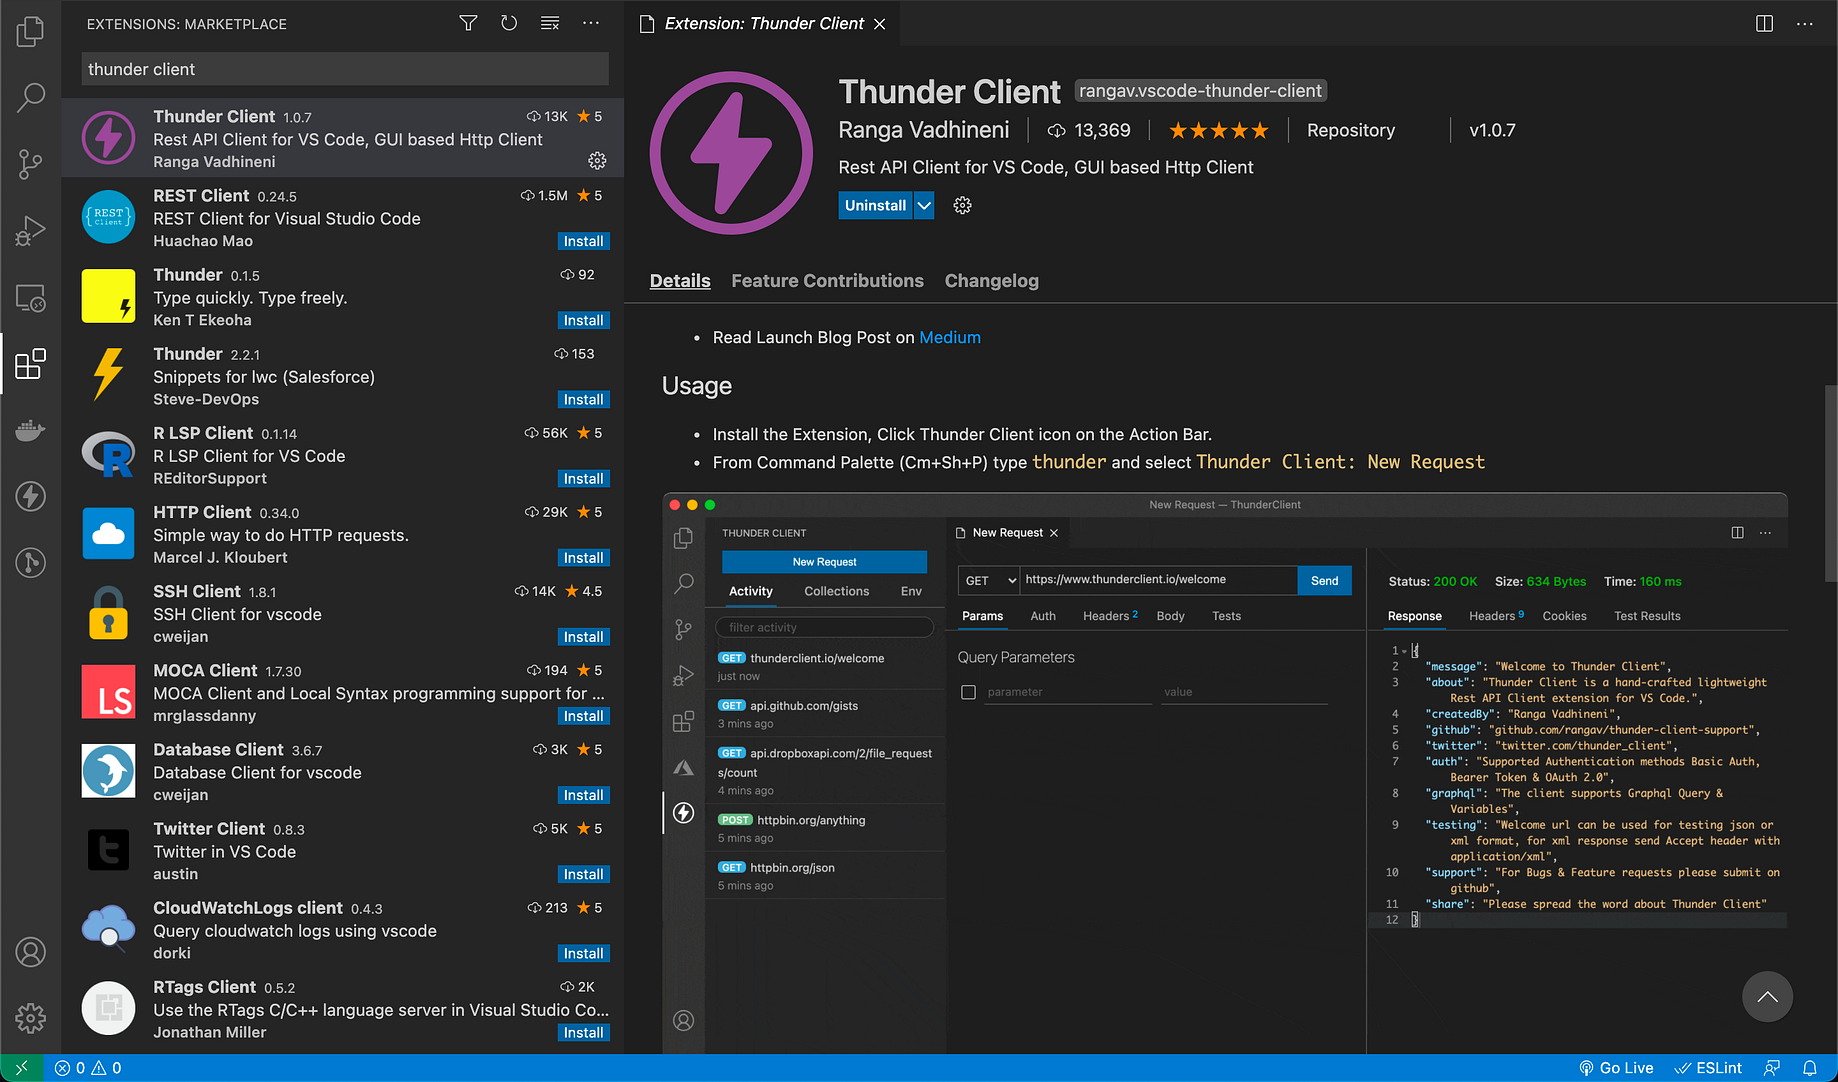Screen dimensions: 1838x1082
Task: Refresh the extensions marketplace list
Action: tap(509, 23)
